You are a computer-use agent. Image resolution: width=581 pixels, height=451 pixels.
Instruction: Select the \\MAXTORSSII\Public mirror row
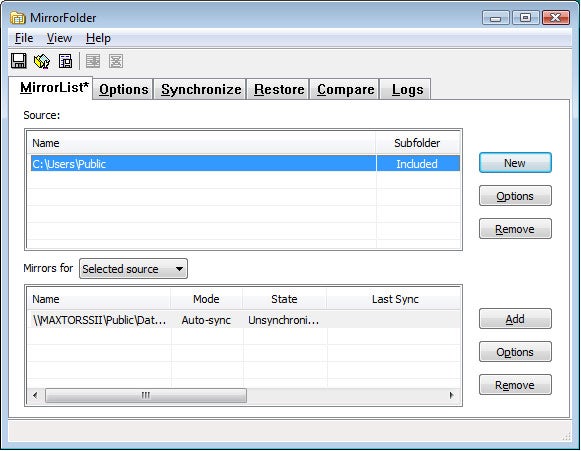244,320
